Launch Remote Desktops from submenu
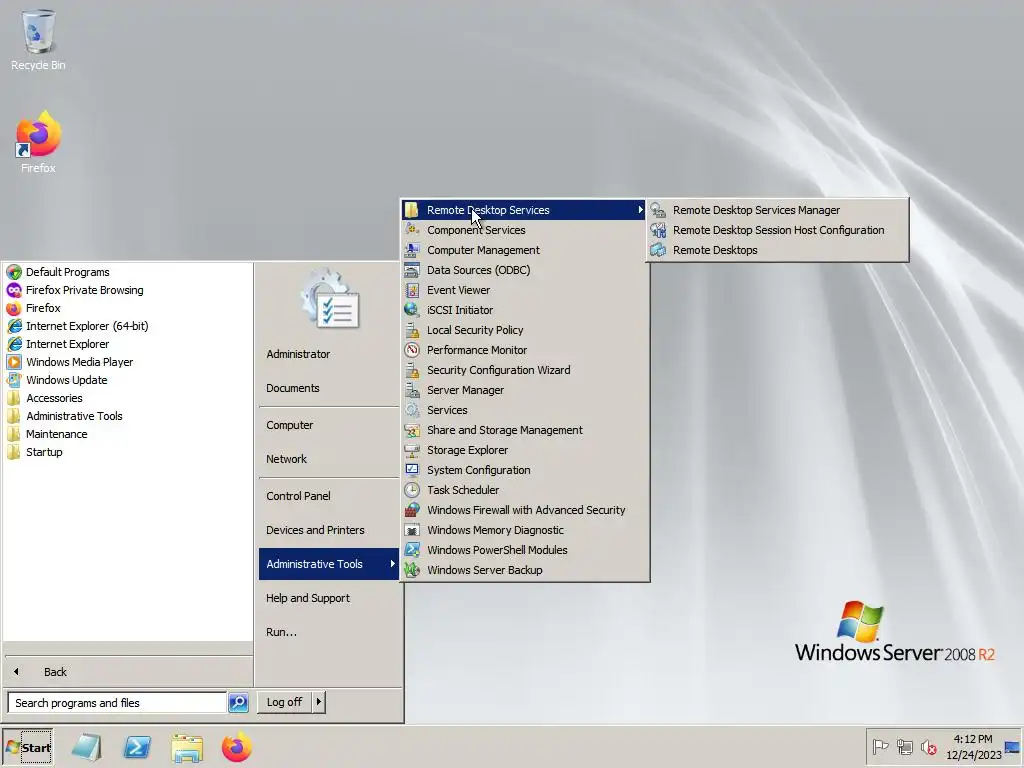This screenshot has height=768, width=1024. click(x=777, y=250)
